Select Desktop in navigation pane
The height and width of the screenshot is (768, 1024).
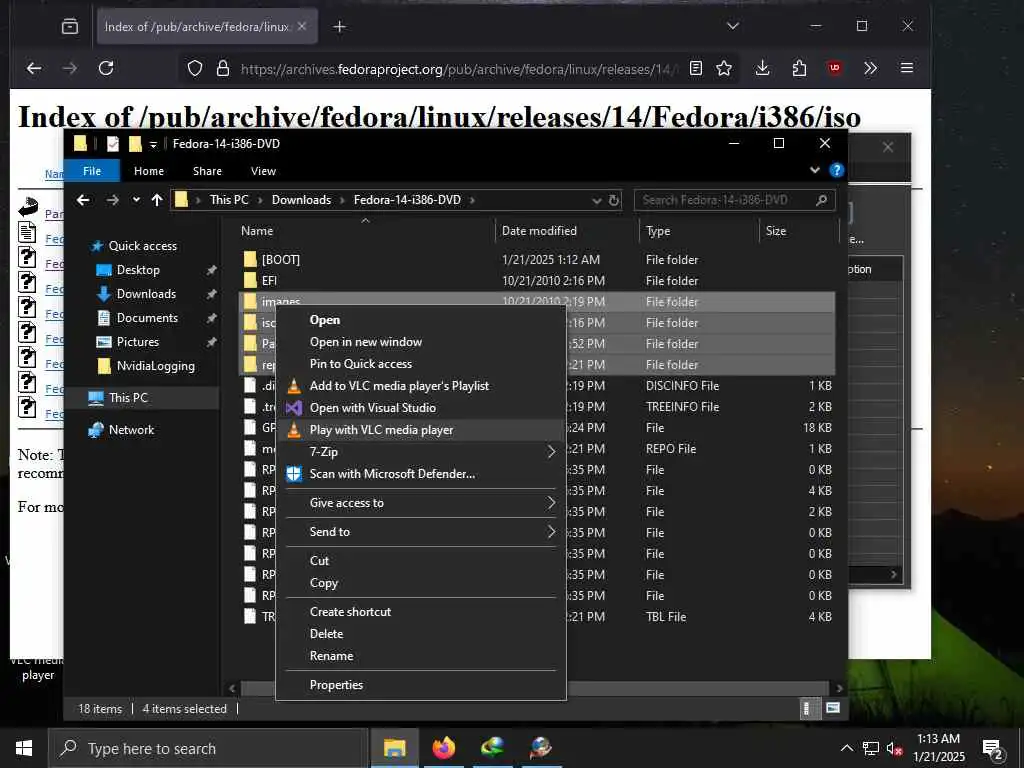pos(138,270)
